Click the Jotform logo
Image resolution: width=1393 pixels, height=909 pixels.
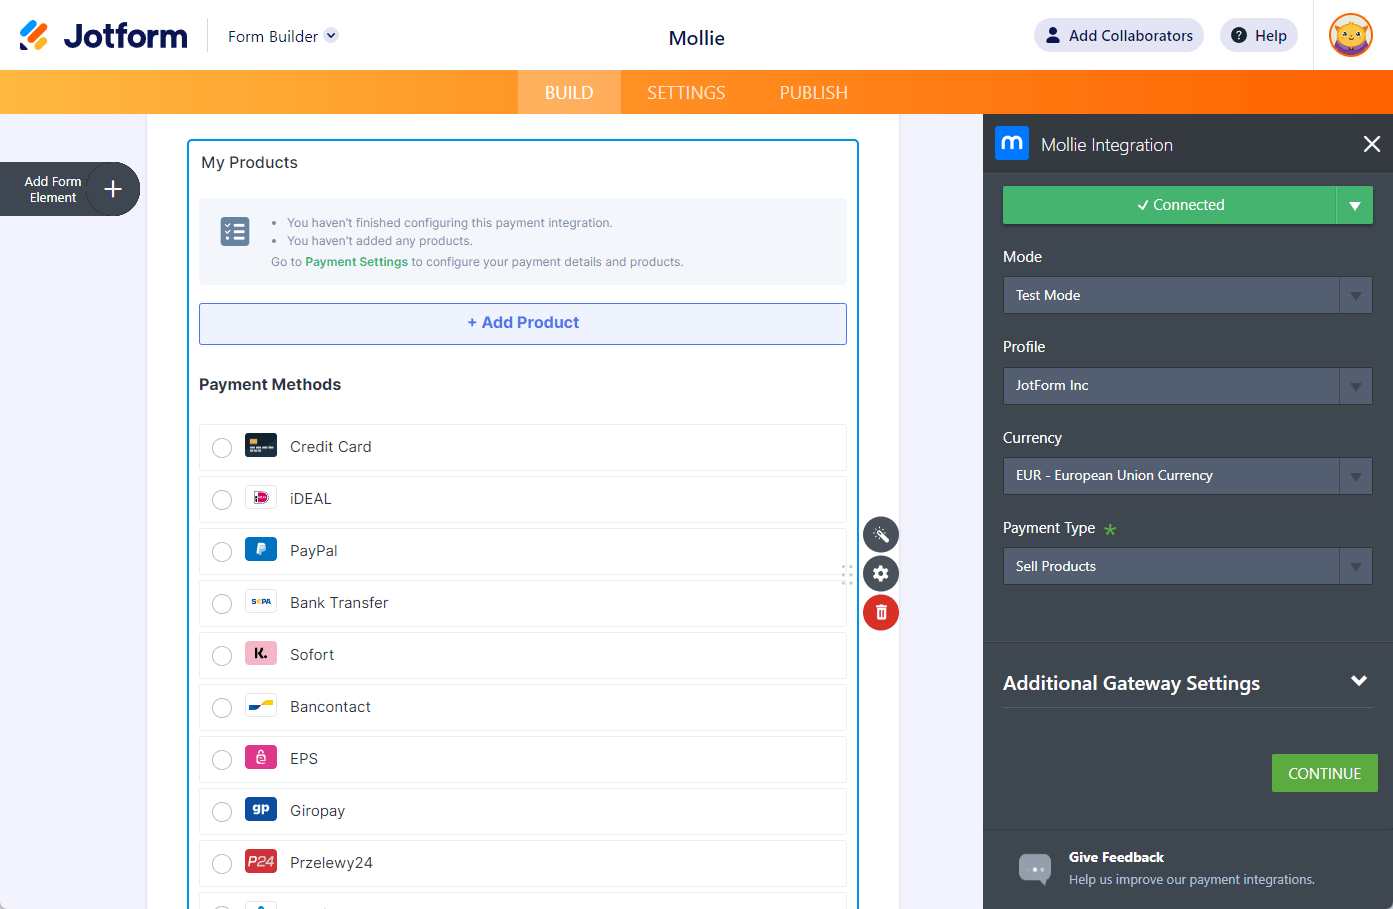[x=104, y=36]
